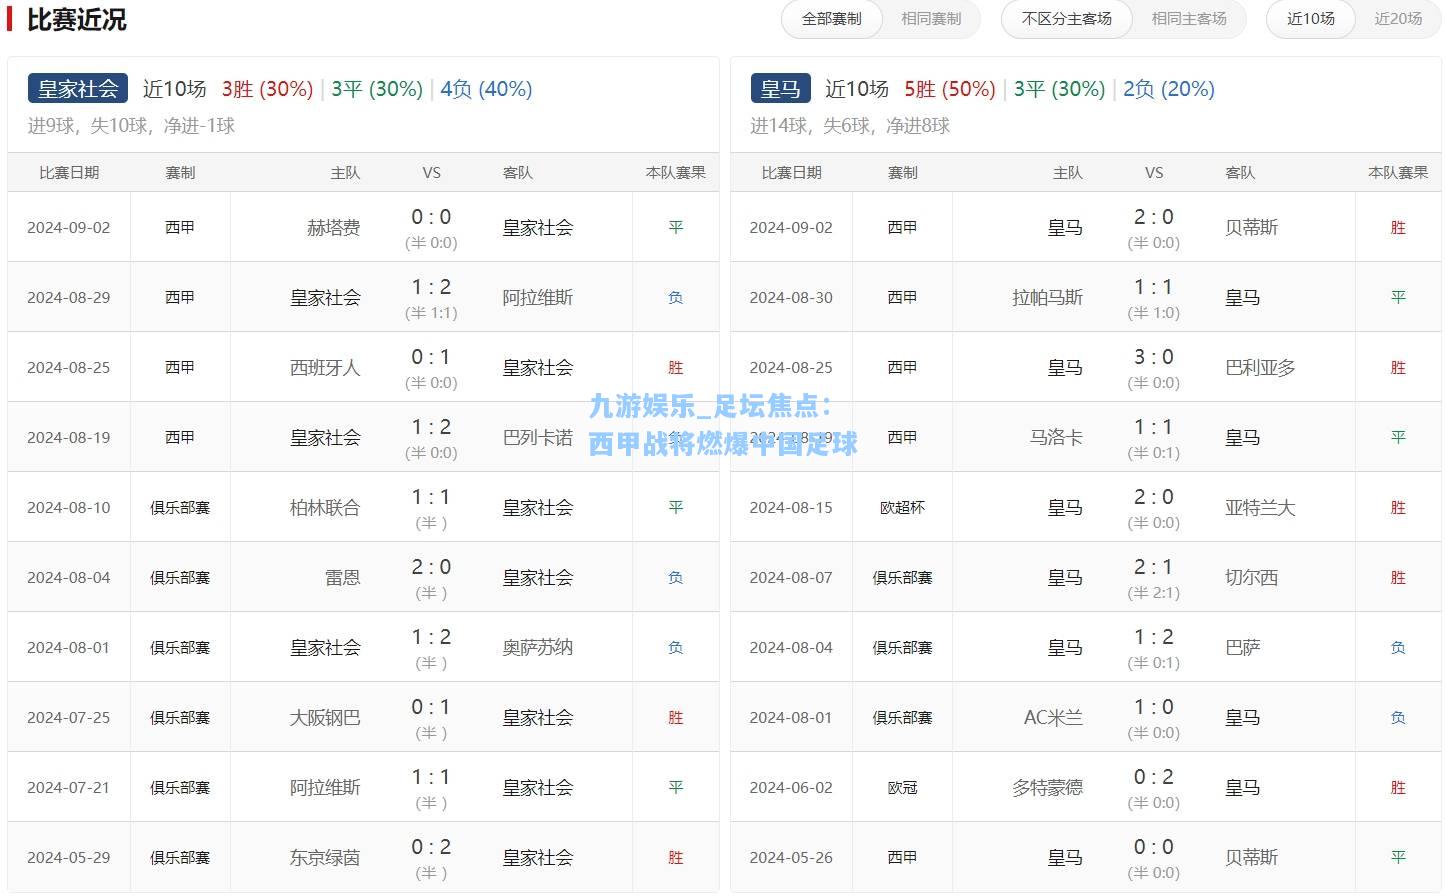
Task: Click 比赛日期 header in 皇家社会 table
Action: [x=69, y=173]
